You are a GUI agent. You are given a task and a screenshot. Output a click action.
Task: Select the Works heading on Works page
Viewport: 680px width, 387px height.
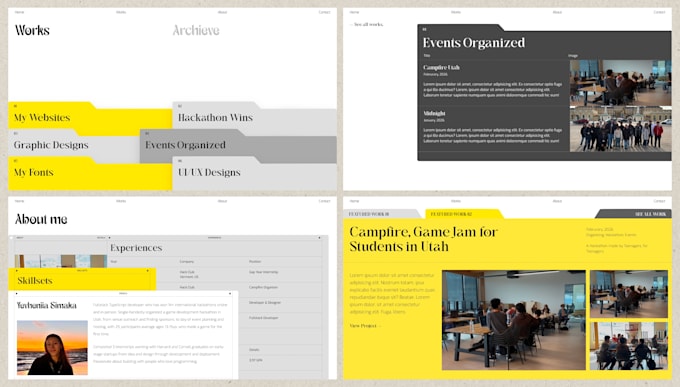32,30
